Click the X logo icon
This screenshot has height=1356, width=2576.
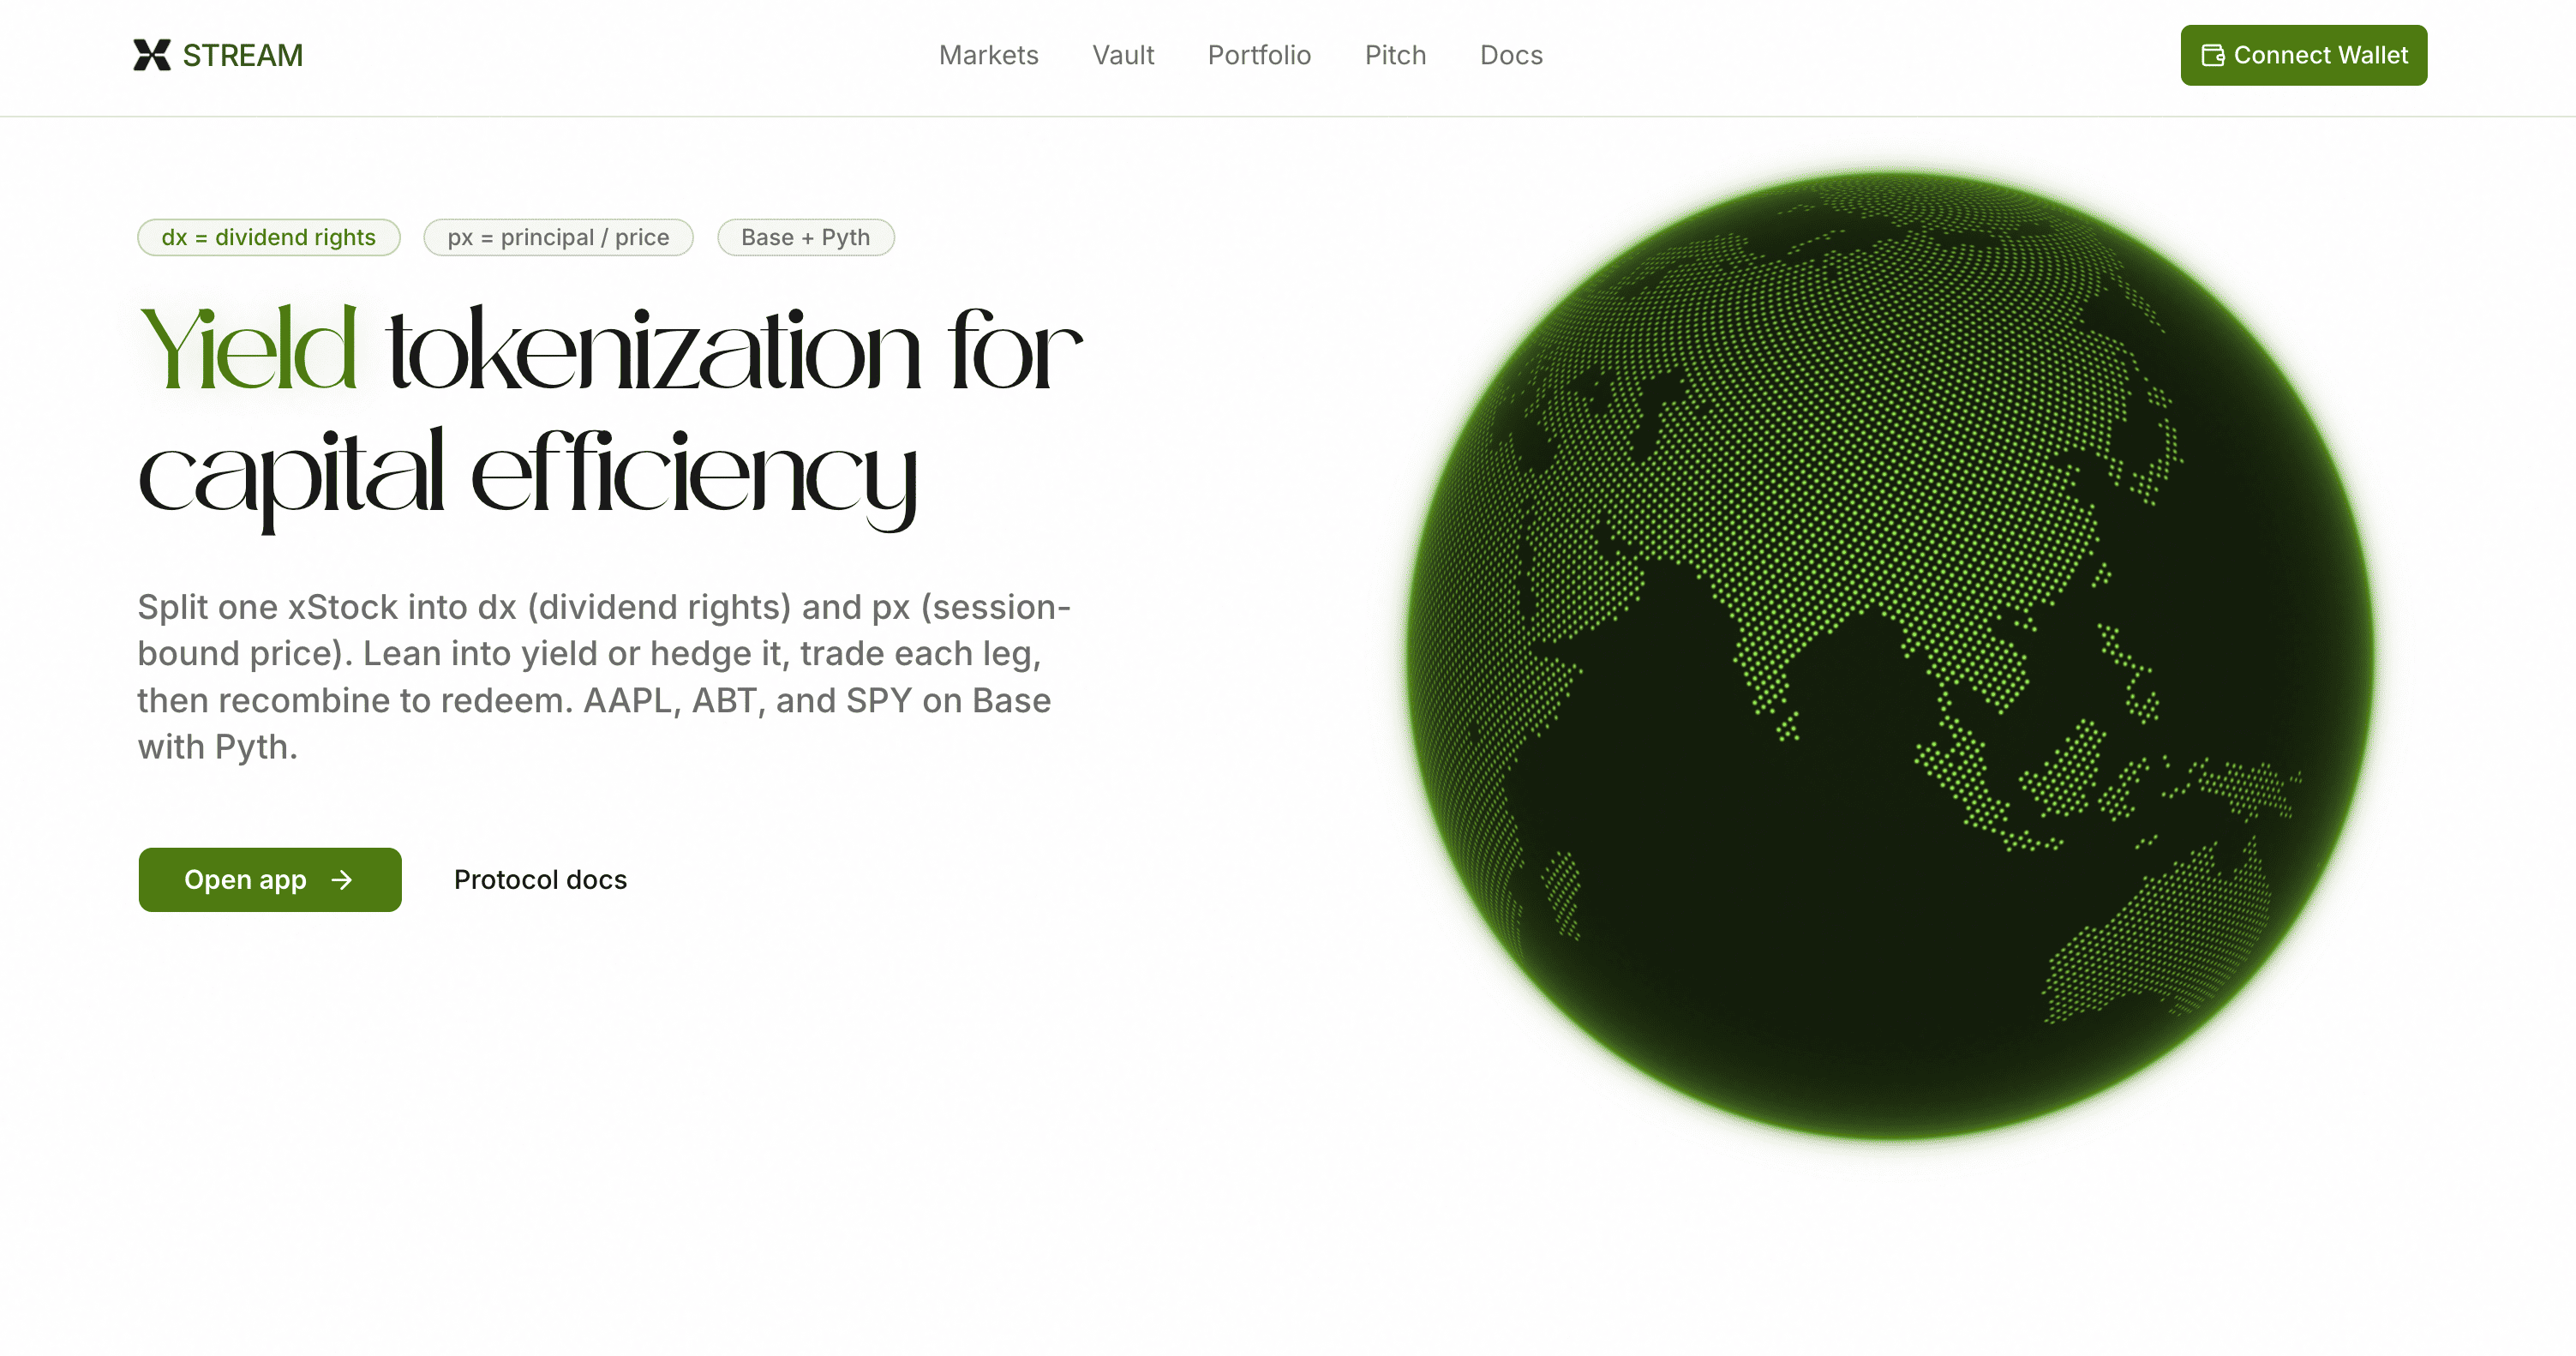pyautogui.click(x=152, y=55)
